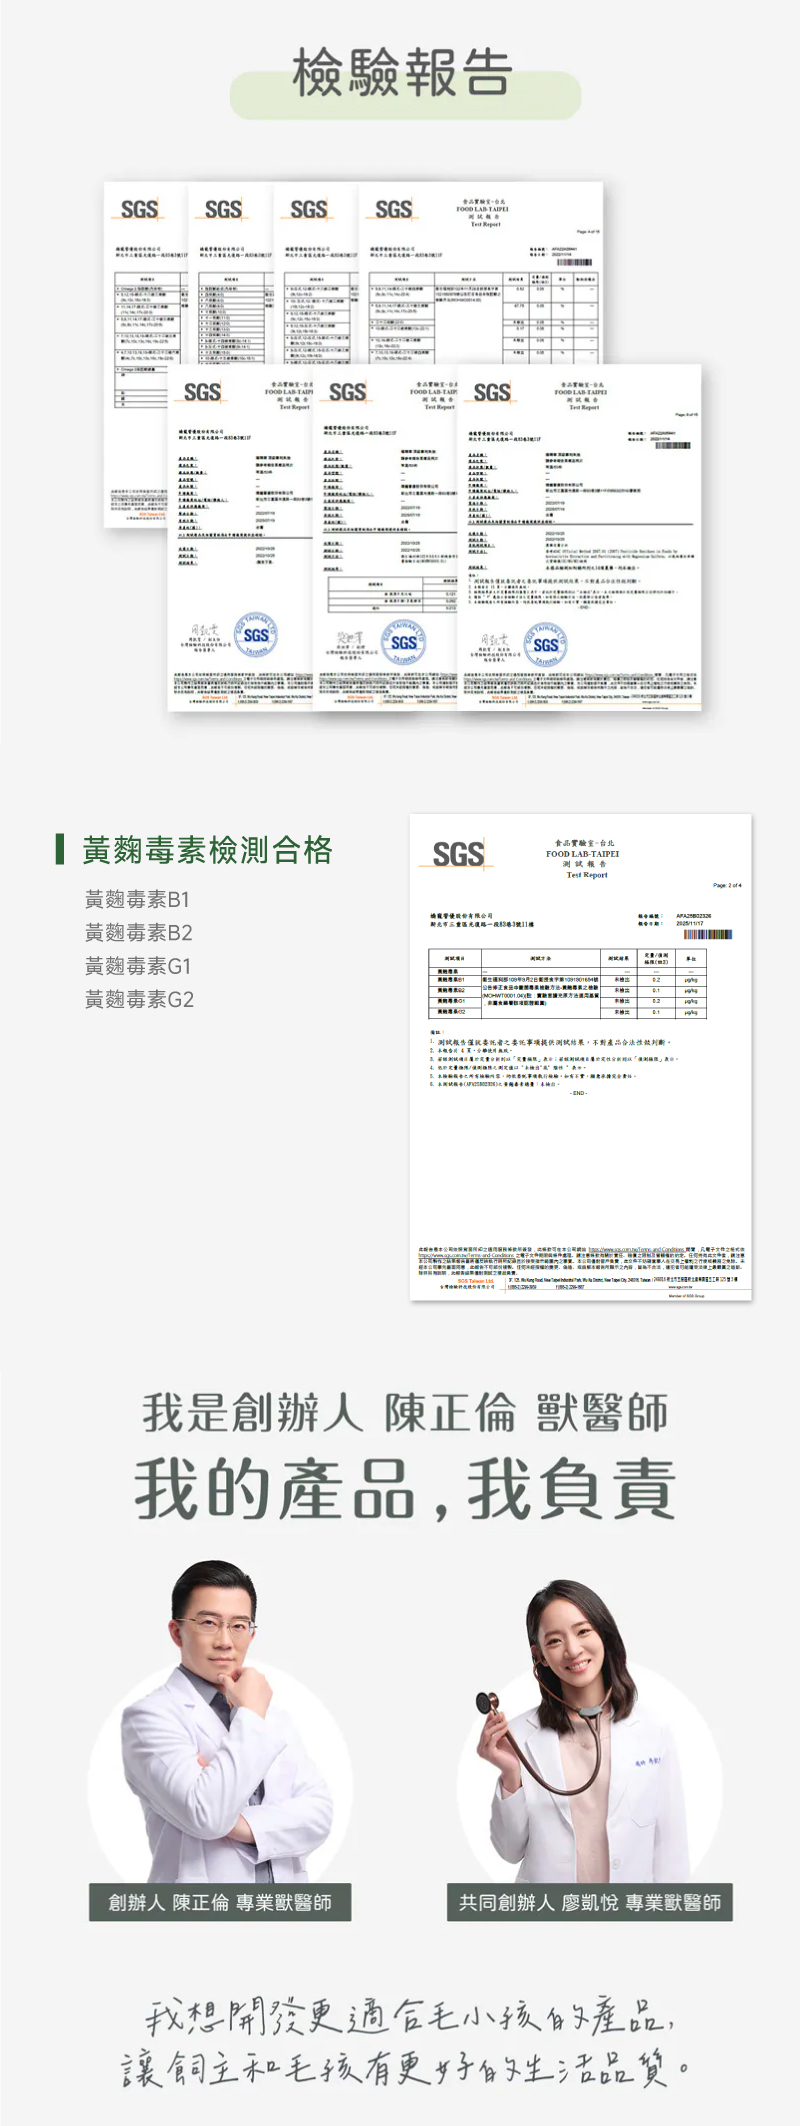Viewport: 800px width, 2126px height.
Task: Click the blue SGS Taiwan stamp on the front middle report
Action: (403, 641)
